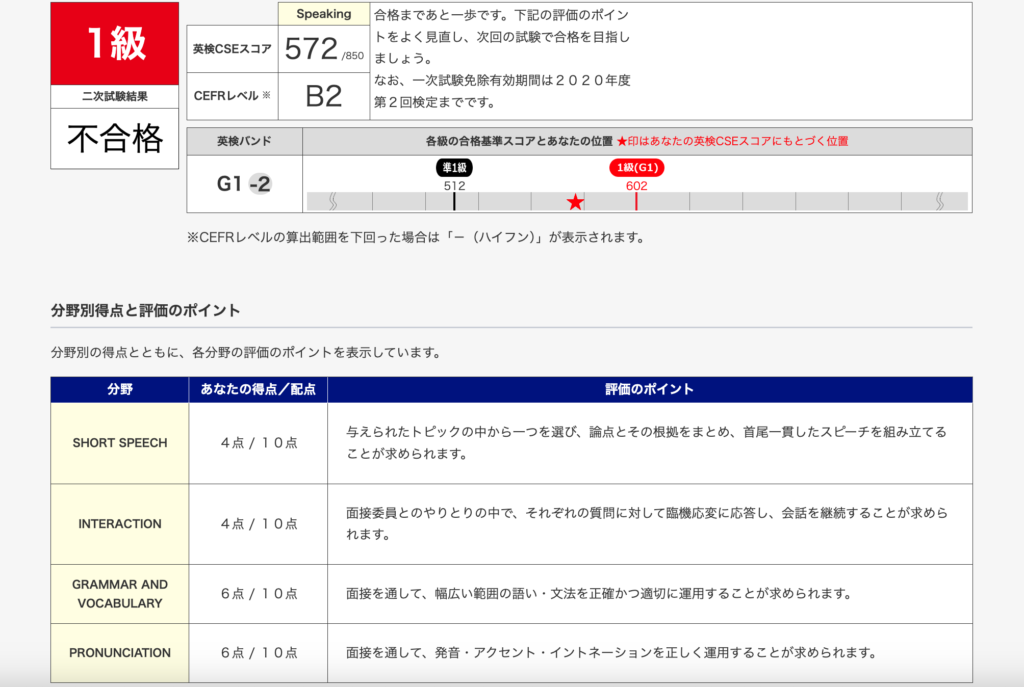Click the 512 black threshold line on scale

click(454, 201)
